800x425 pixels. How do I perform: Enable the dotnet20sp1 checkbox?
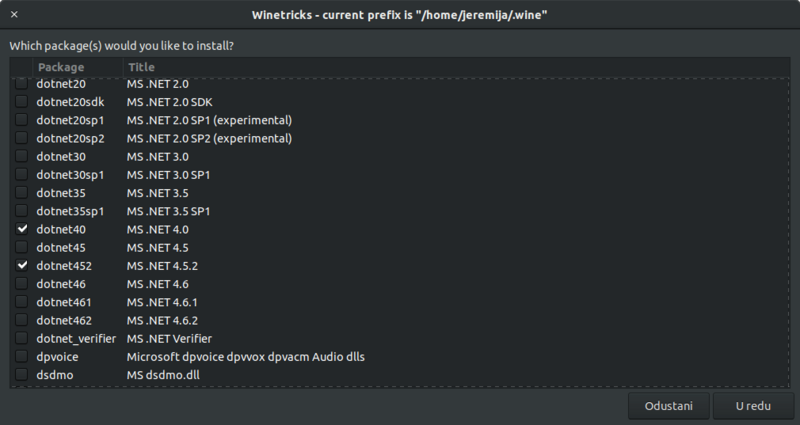21,120
